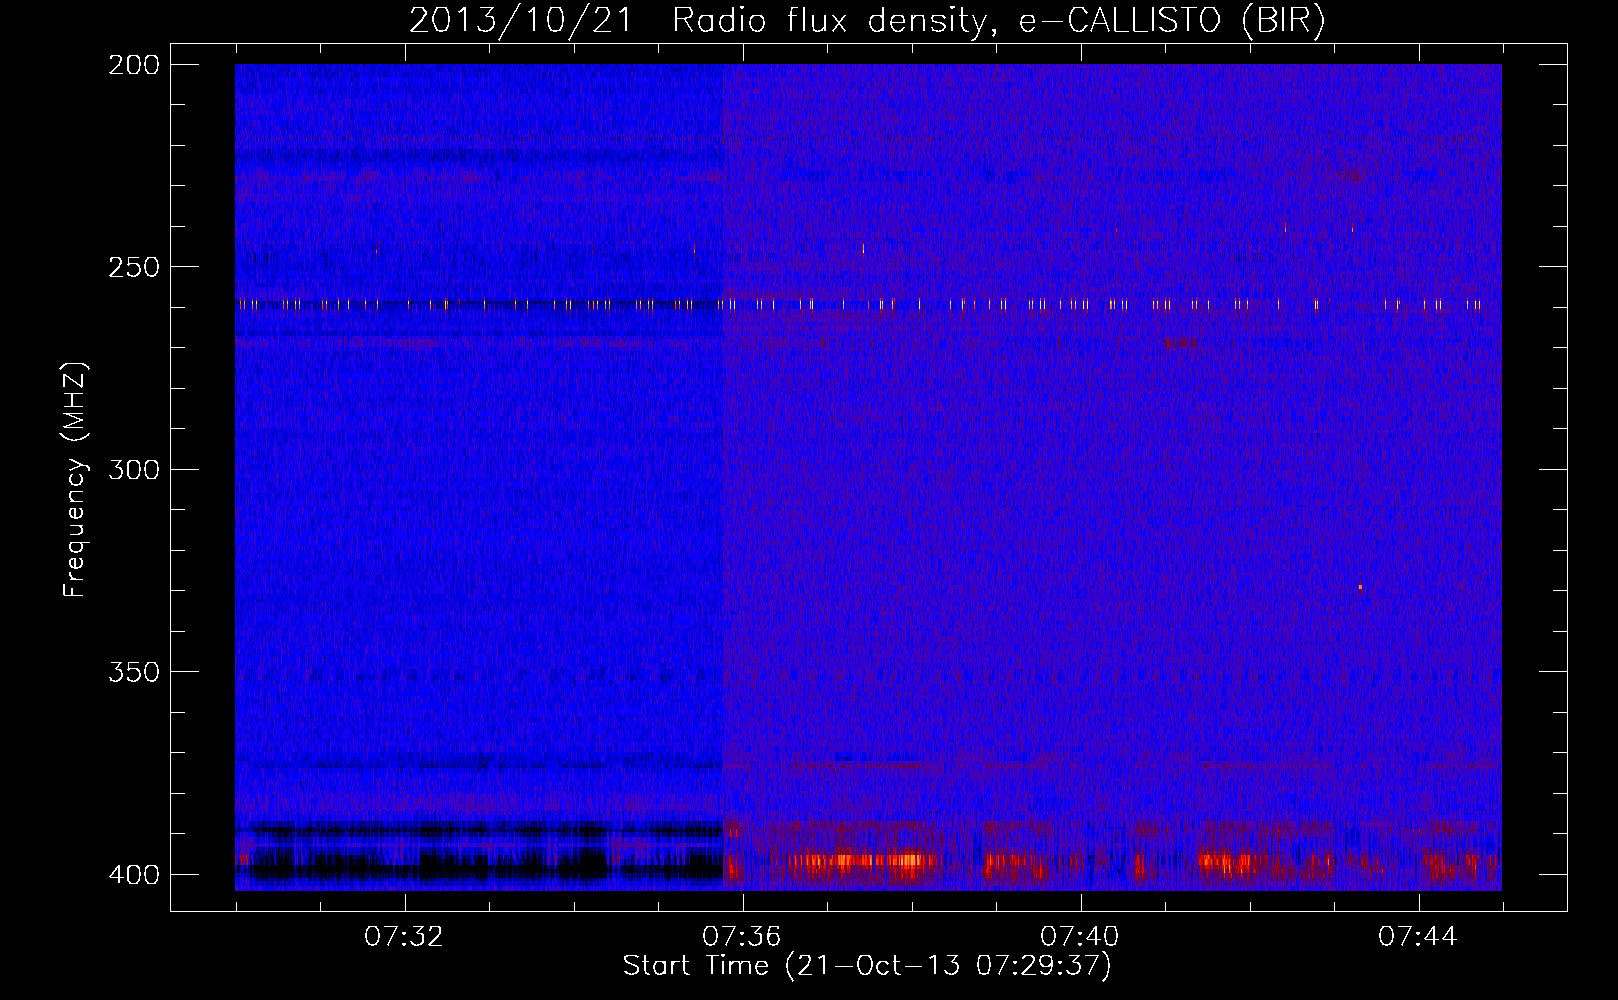This screenshot has height=1000, width=1618.
Task: Click the bright red-yellow burst near 400 MHz after 07:36
Action: [862, 861]
